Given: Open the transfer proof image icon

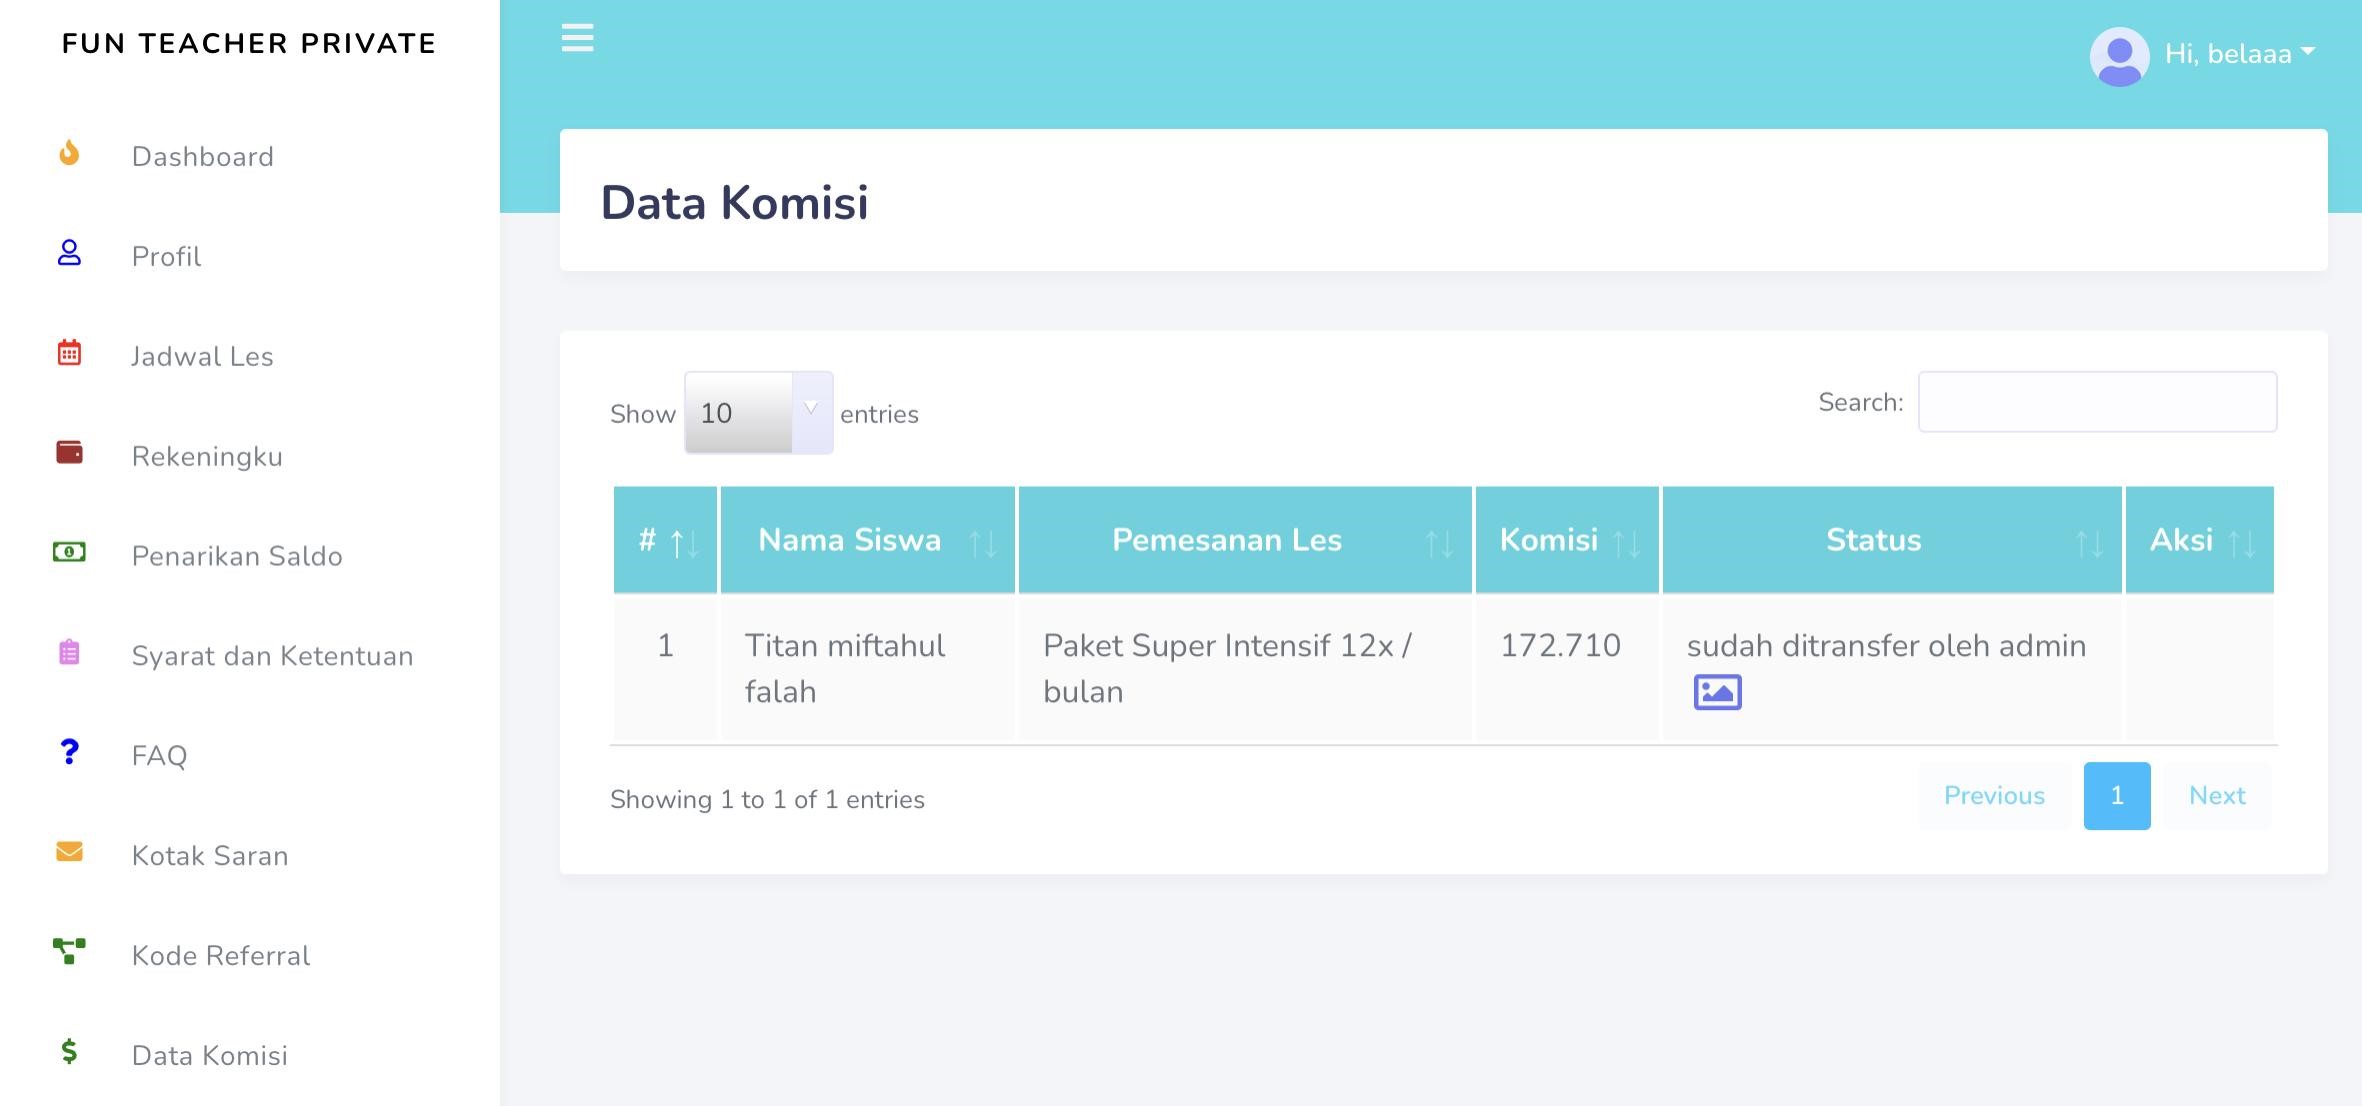Looking at the screenshot, I should [x=1717, y=692].
